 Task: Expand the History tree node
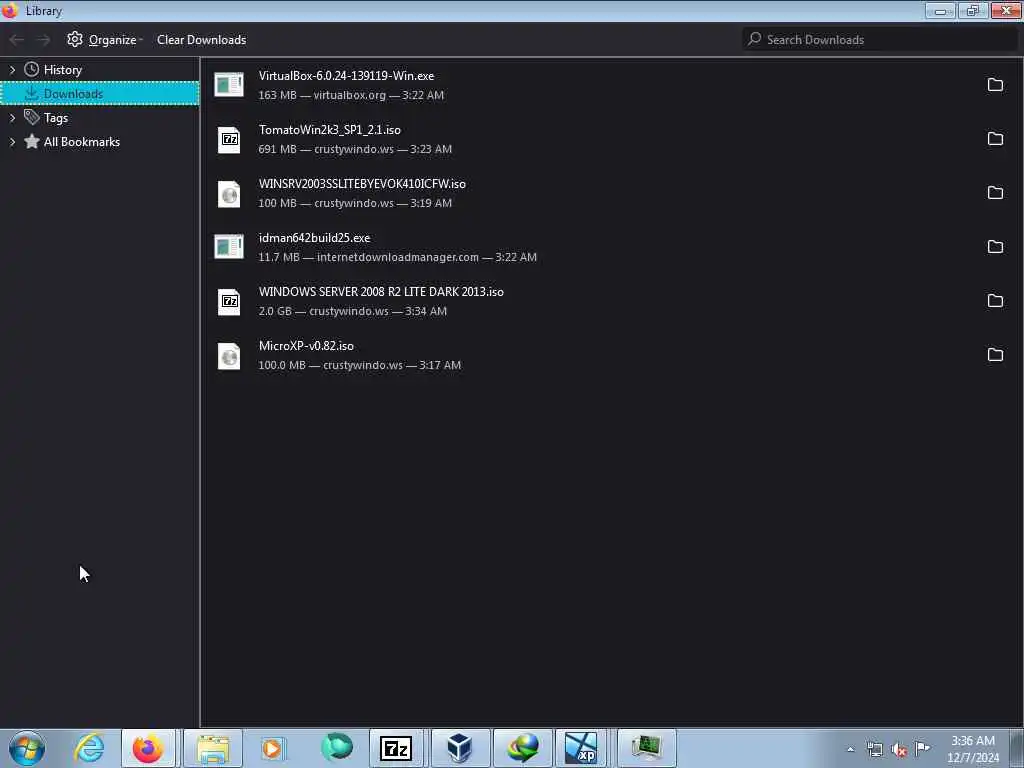[12, 69]
